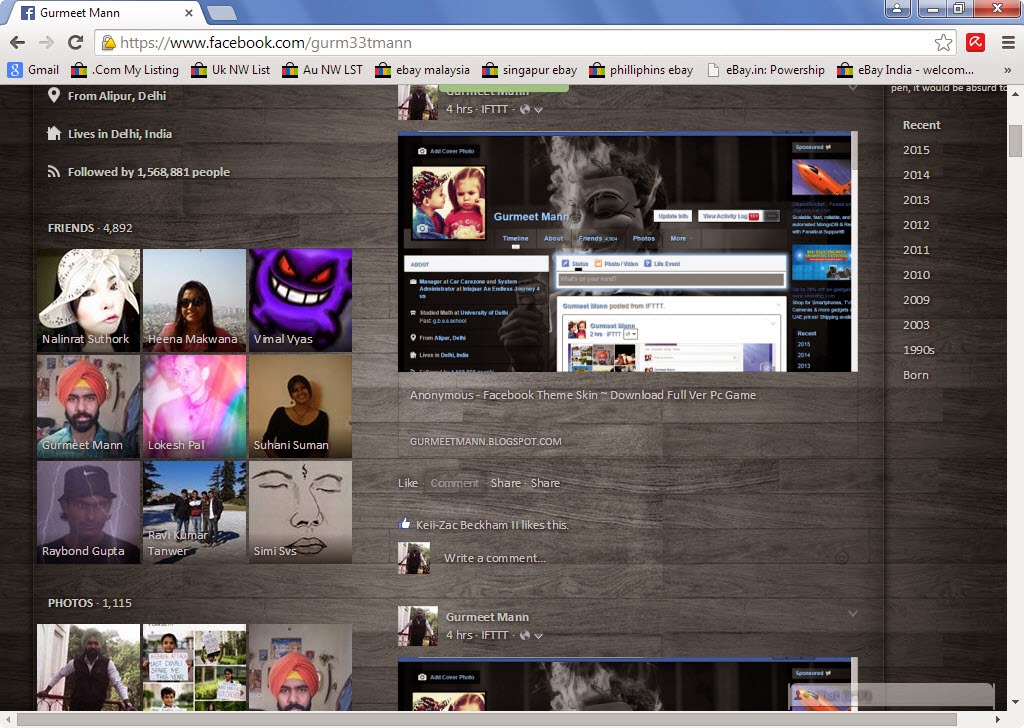
Task: Open Suhani Suman's friend thumbnail
Action: pos(300,406)
